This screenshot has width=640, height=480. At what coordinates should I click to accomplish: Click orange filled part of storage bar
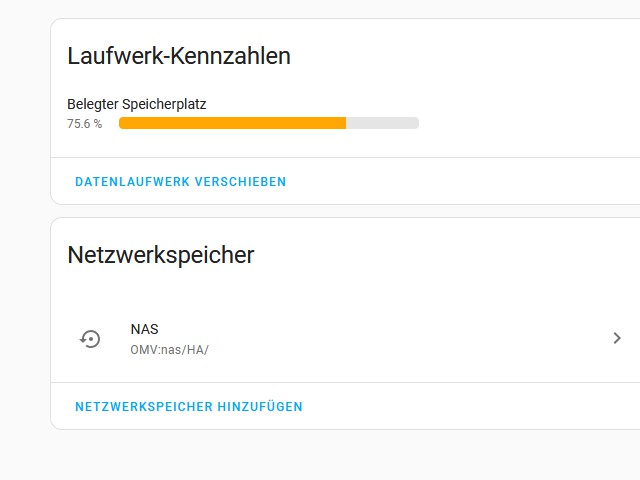pos(232,123)
